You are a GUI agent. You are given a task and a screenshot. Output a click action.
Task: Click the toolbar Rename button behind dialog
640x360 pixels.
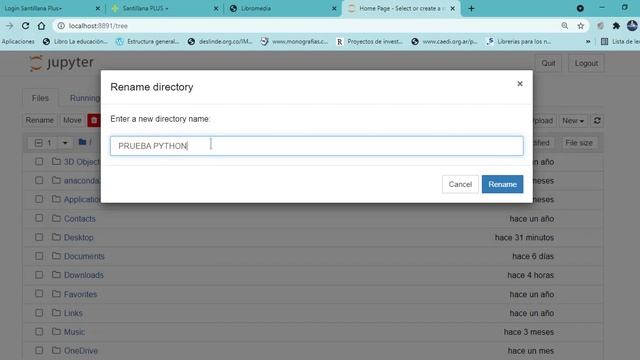[40, 120]
